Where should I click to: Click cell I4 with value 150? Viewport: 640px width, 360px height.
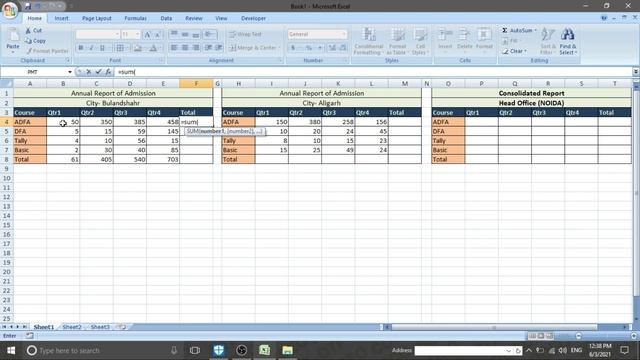272,122
